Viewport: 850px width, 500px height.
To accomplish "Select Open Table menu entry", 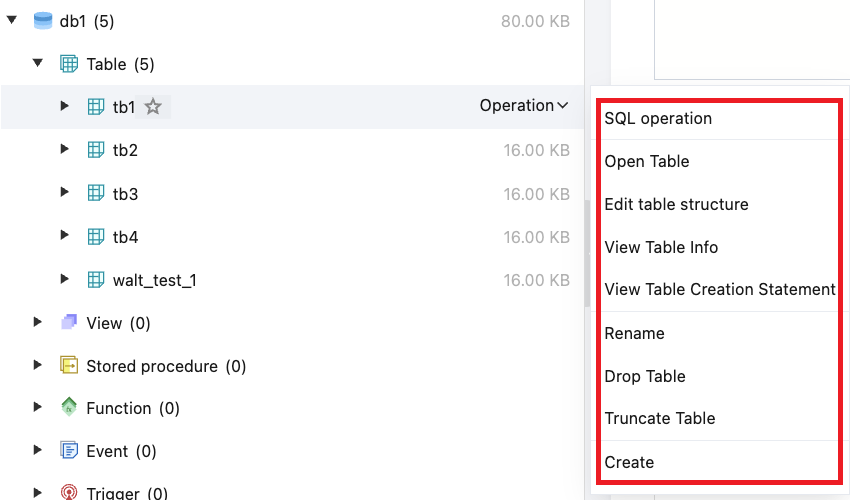I will tap(647, 161).
